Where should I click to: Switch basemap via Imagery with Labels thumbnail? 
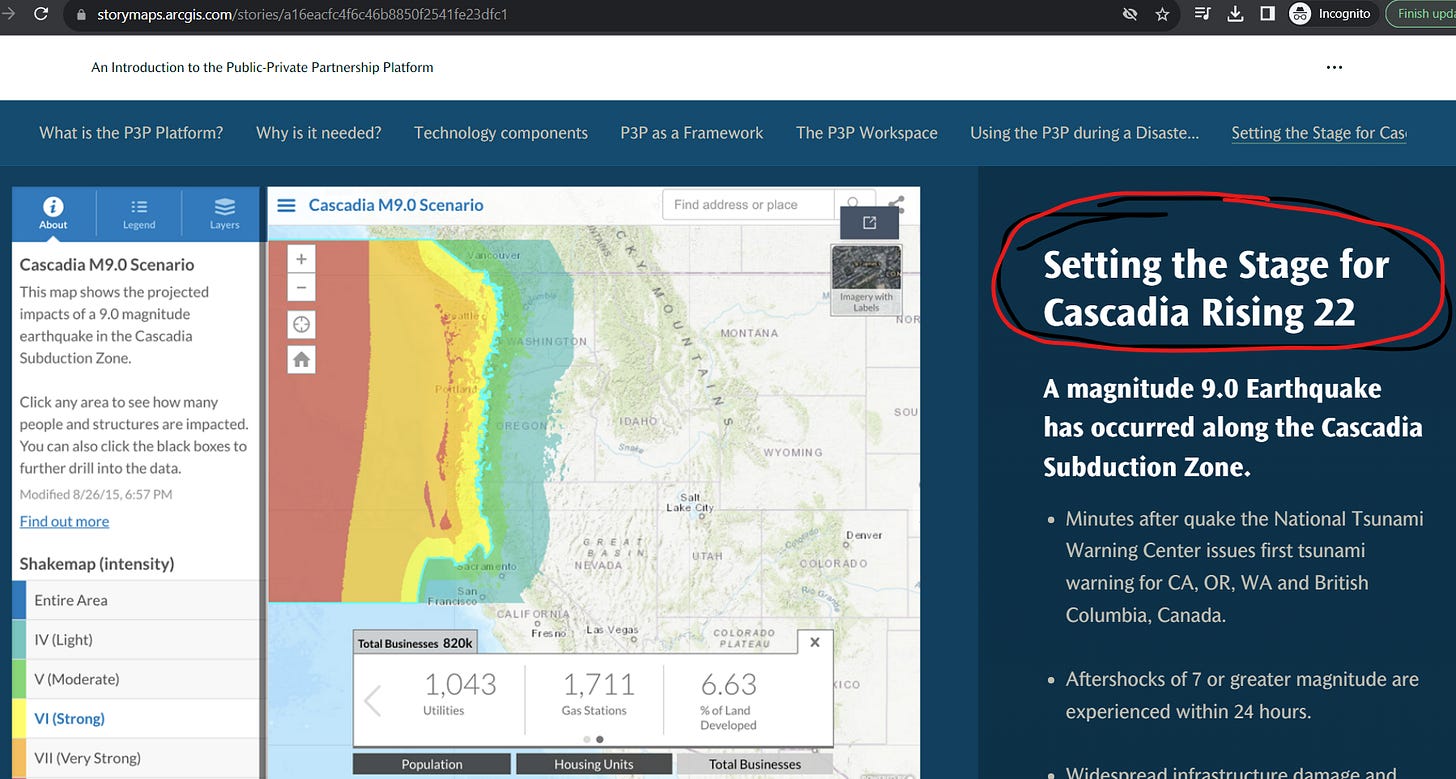(x=866, y=280)
